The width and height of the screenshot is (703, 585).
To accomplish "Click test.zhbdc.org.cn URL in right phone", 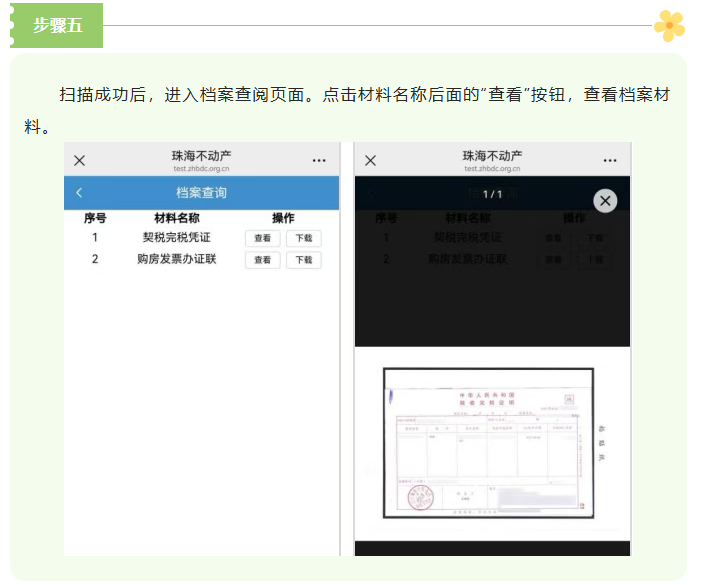I will [492, 169].
